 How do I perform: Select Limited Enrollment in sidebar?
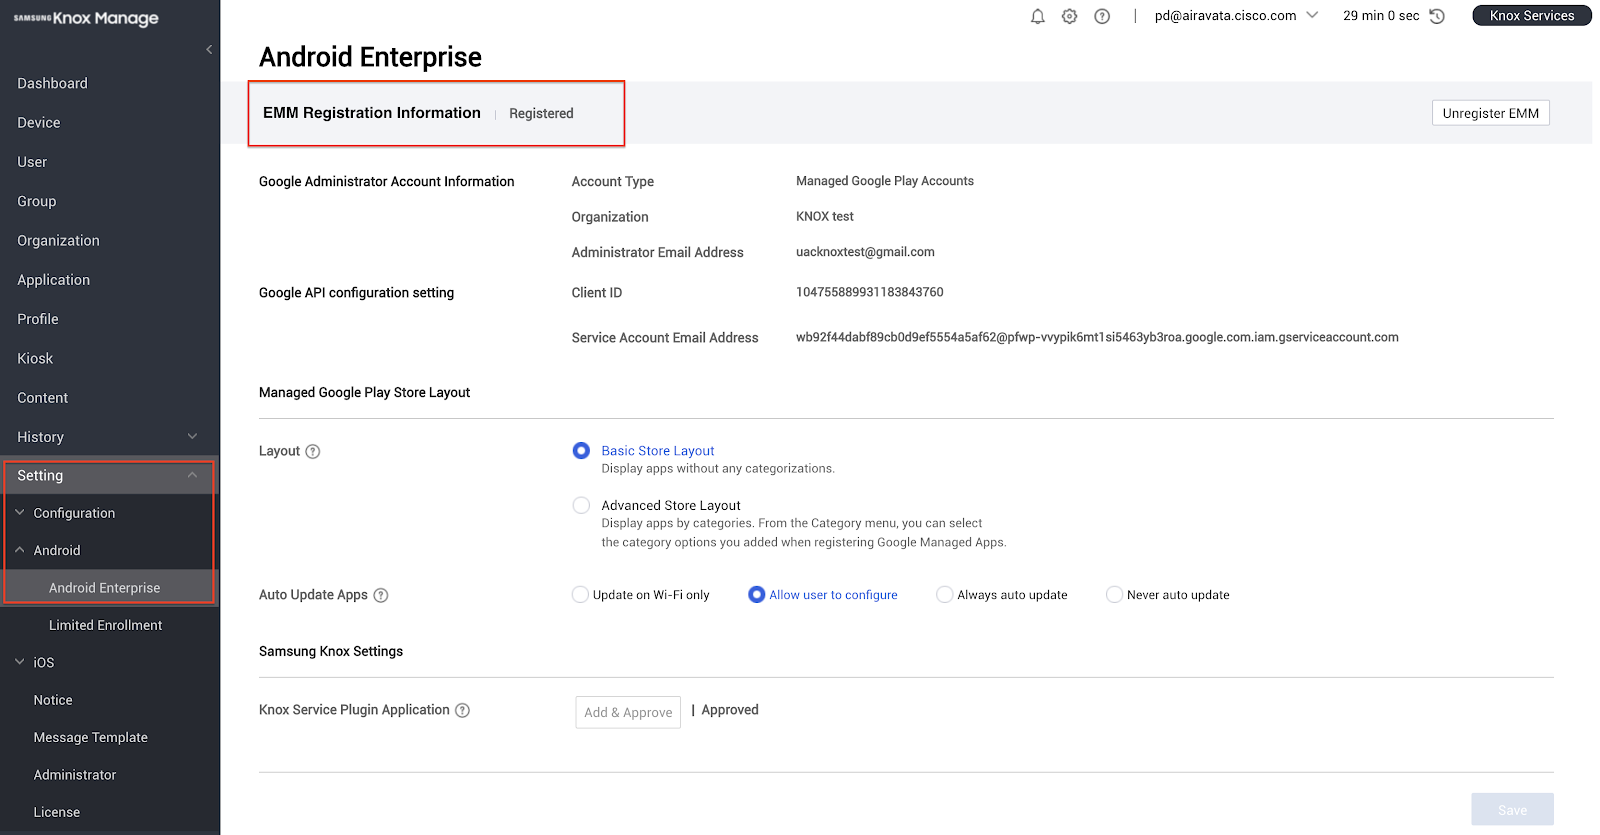(105, 625)
